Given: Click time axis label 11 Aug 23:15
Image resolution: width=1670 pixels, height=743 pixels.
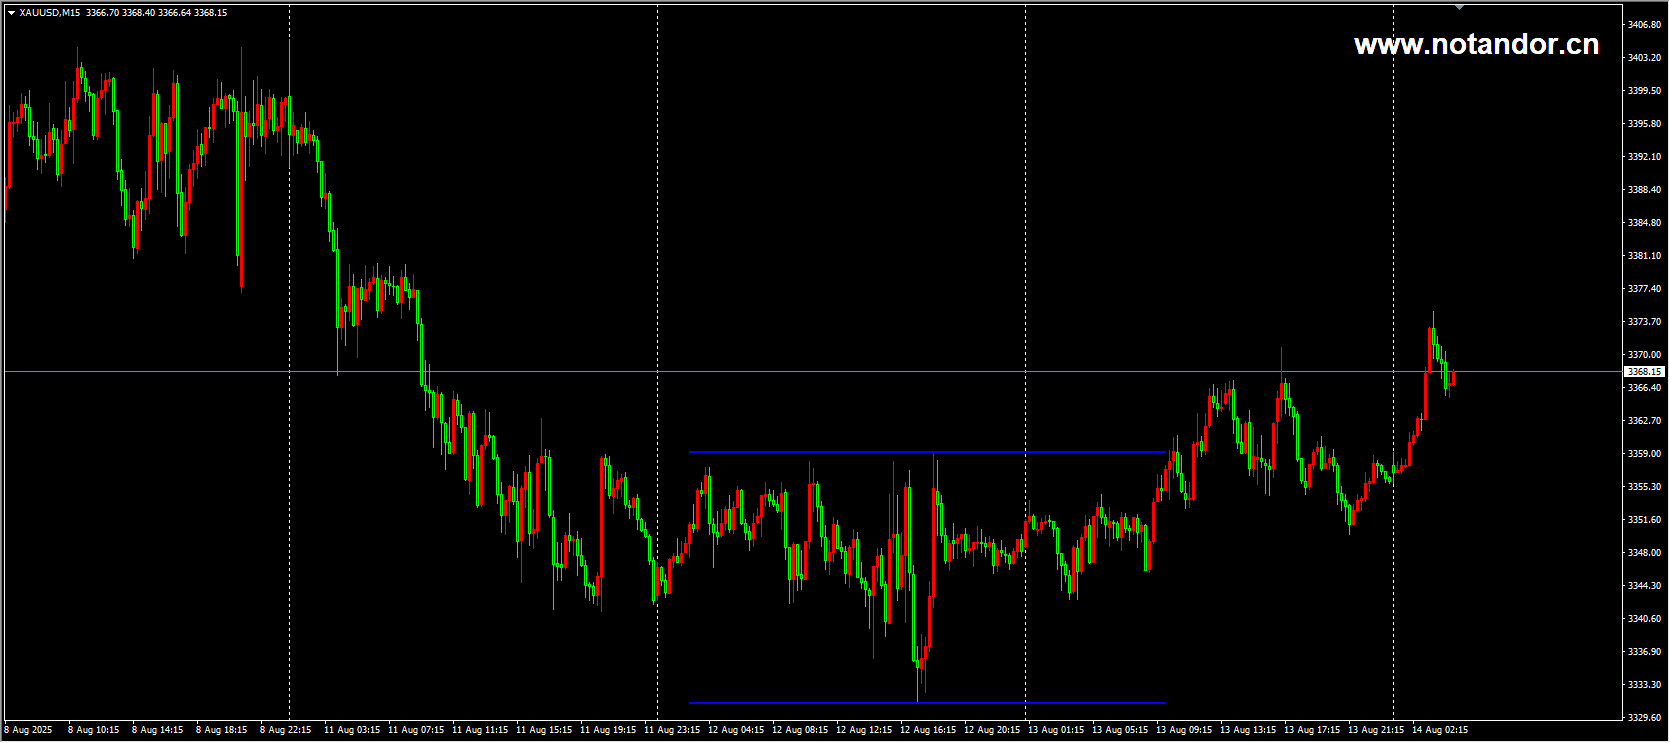Looking at the screenshot, I should (672, 730).
